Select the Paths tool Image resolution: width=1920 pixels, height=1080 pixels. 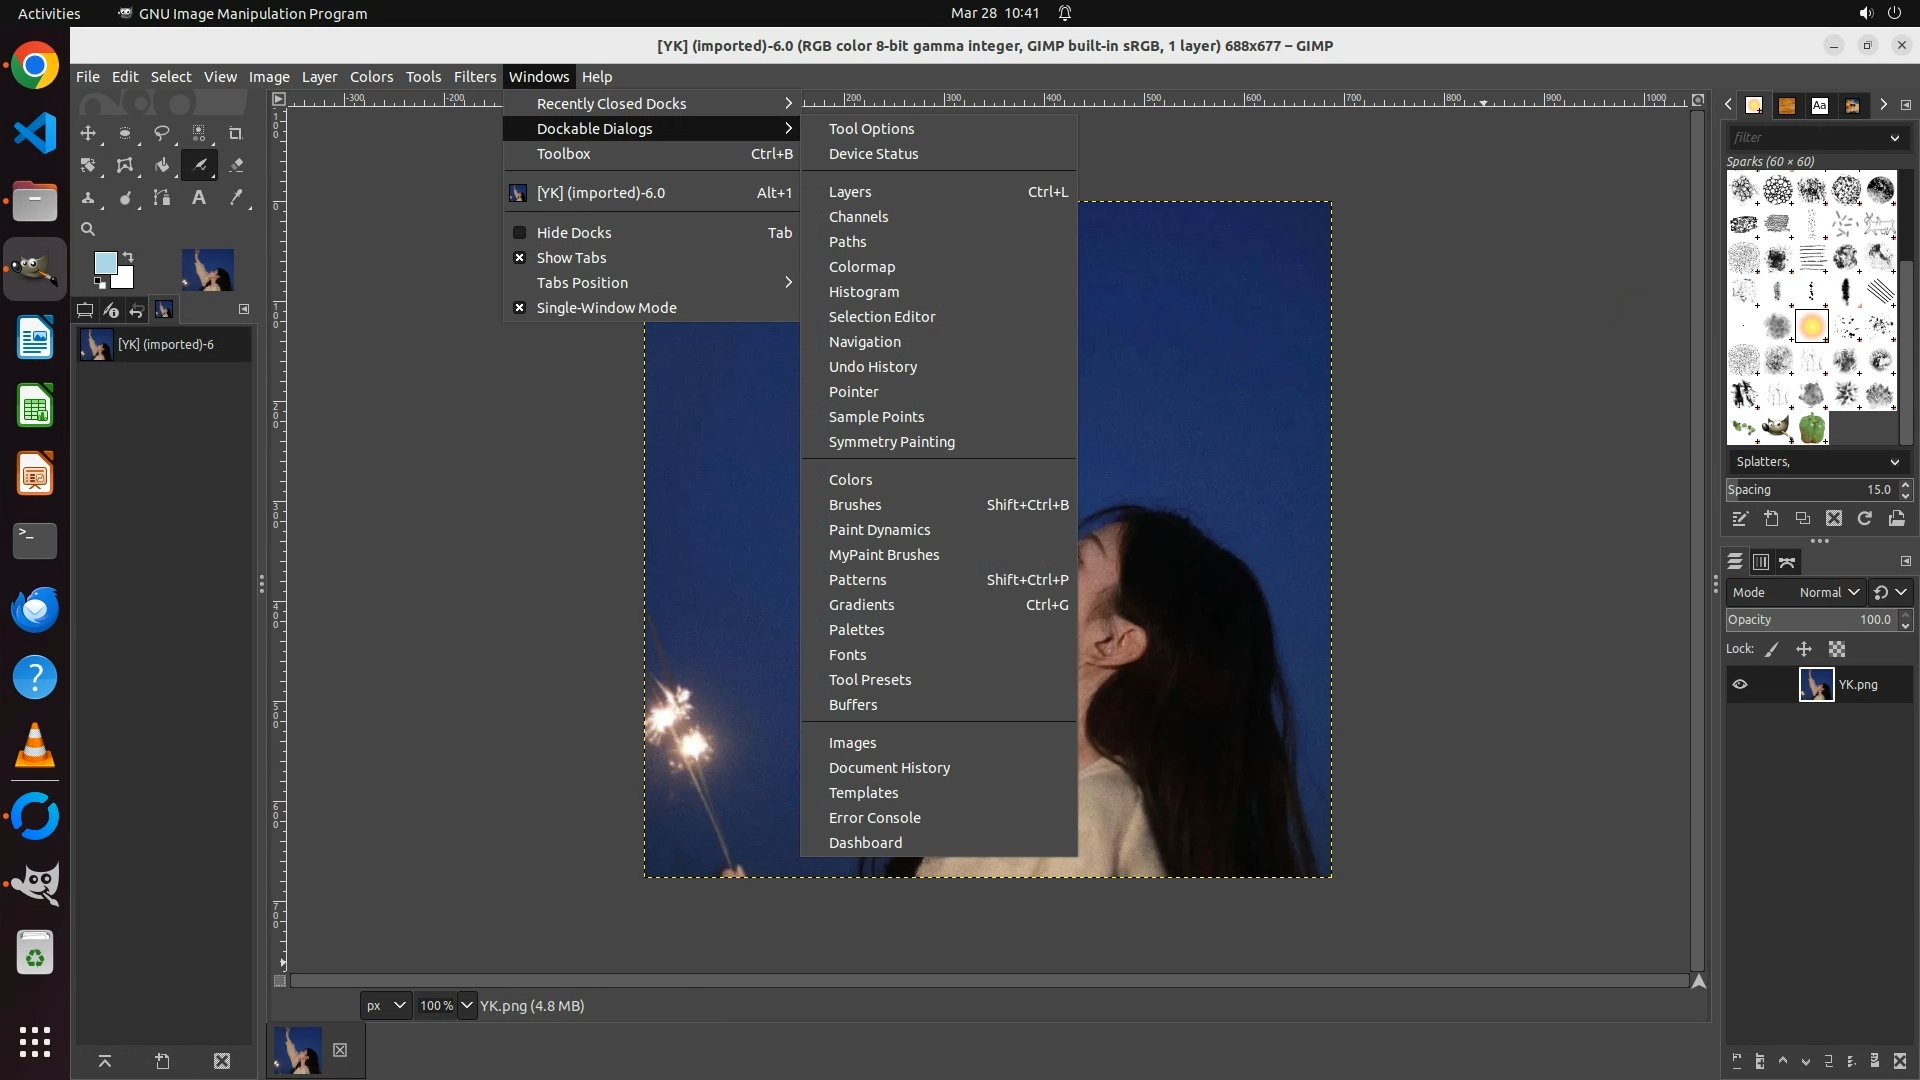pyautogui.click(x=161, y=198)
